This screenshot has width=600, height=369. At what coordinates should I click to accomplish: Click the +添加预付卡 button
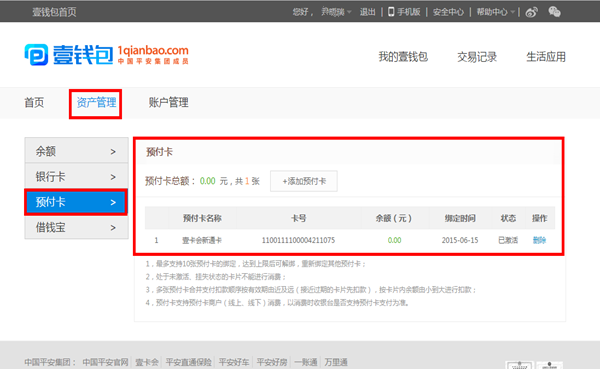click(x=304, y=181)
